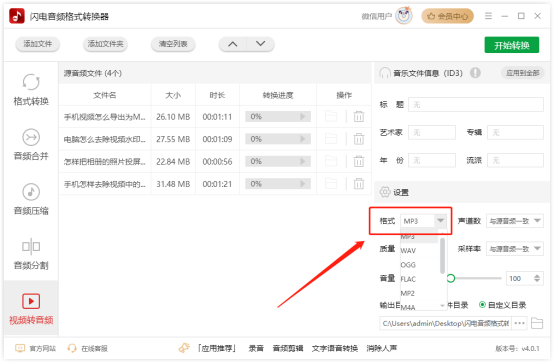Open the 文字语音转换 text-to-speech link
The height and width of the screenshot is (363, 554).
[335, 349]
